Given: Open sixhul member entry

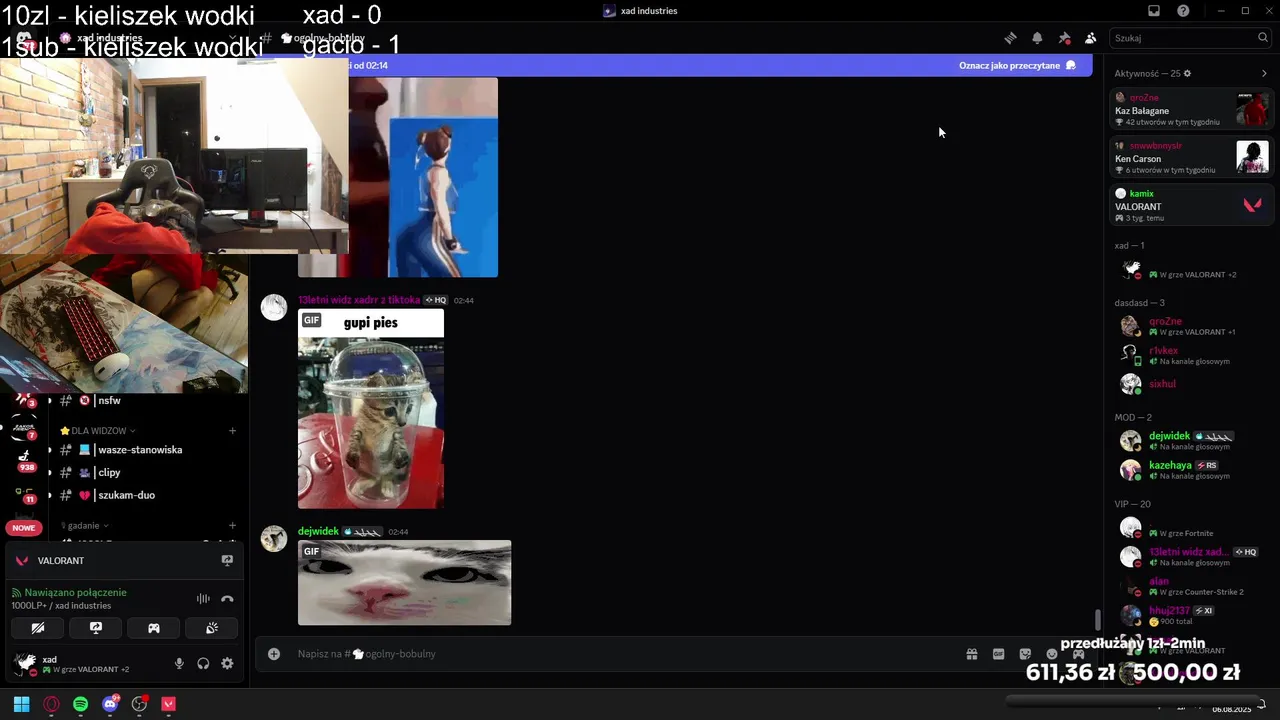Looking at the screenshot, I should (1192, 384).
